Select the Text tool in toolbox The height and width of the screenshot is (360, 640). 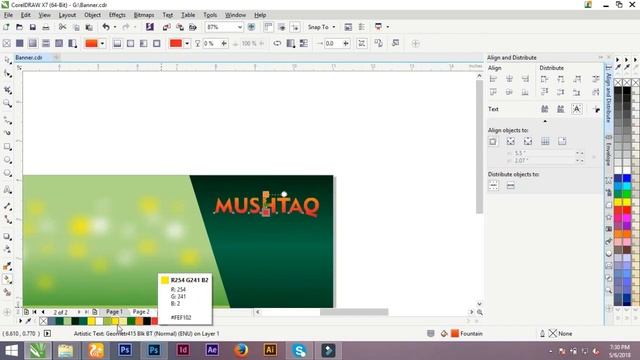point(7,190)
